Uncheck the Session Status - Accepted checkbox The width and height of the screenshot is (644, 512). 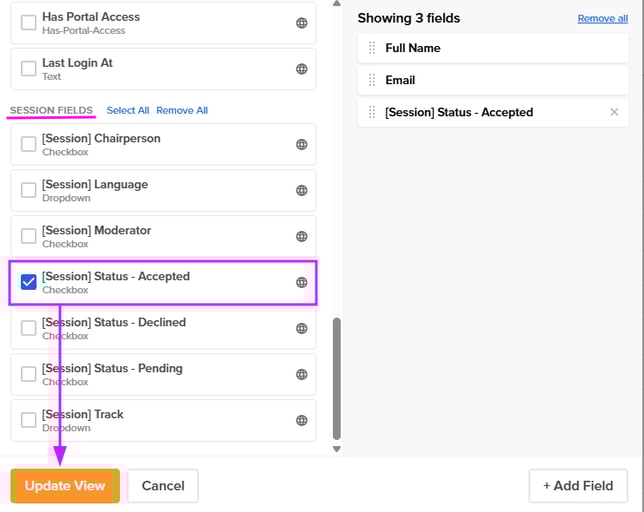29,283
